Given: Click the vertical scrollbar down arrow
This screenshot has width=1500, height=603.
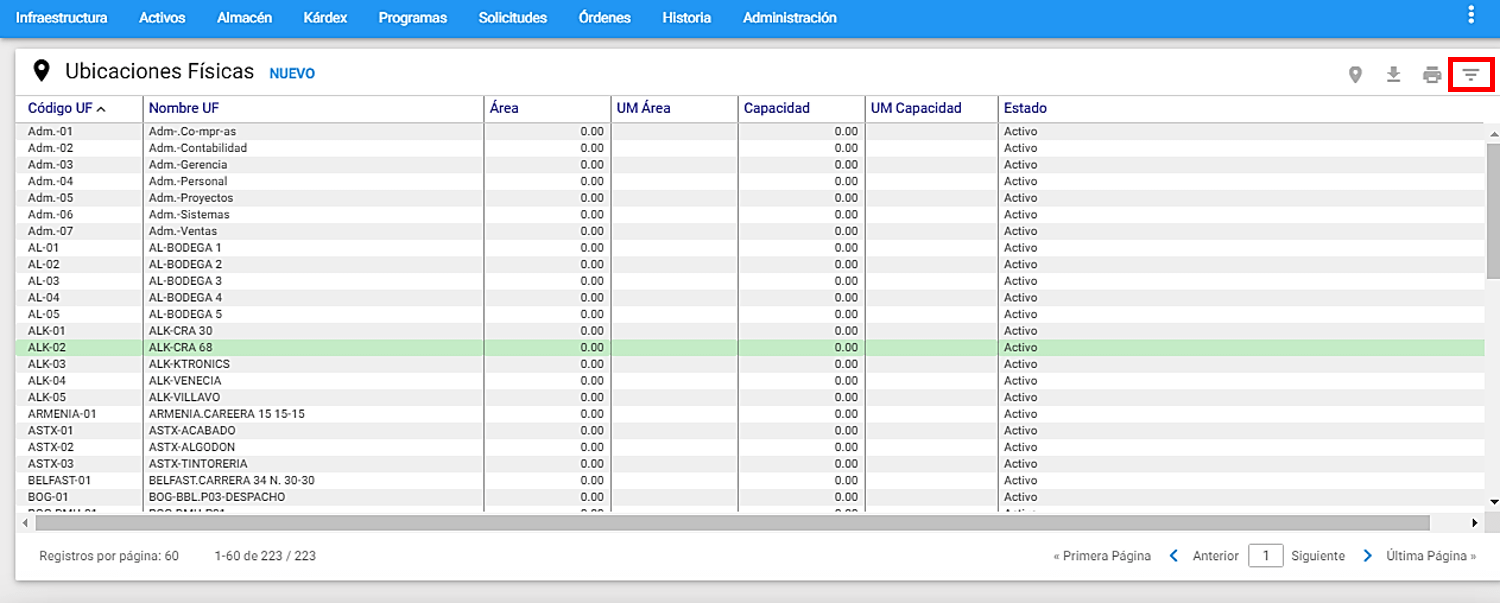Looking at the screenshot, I should click(1493, 502).
